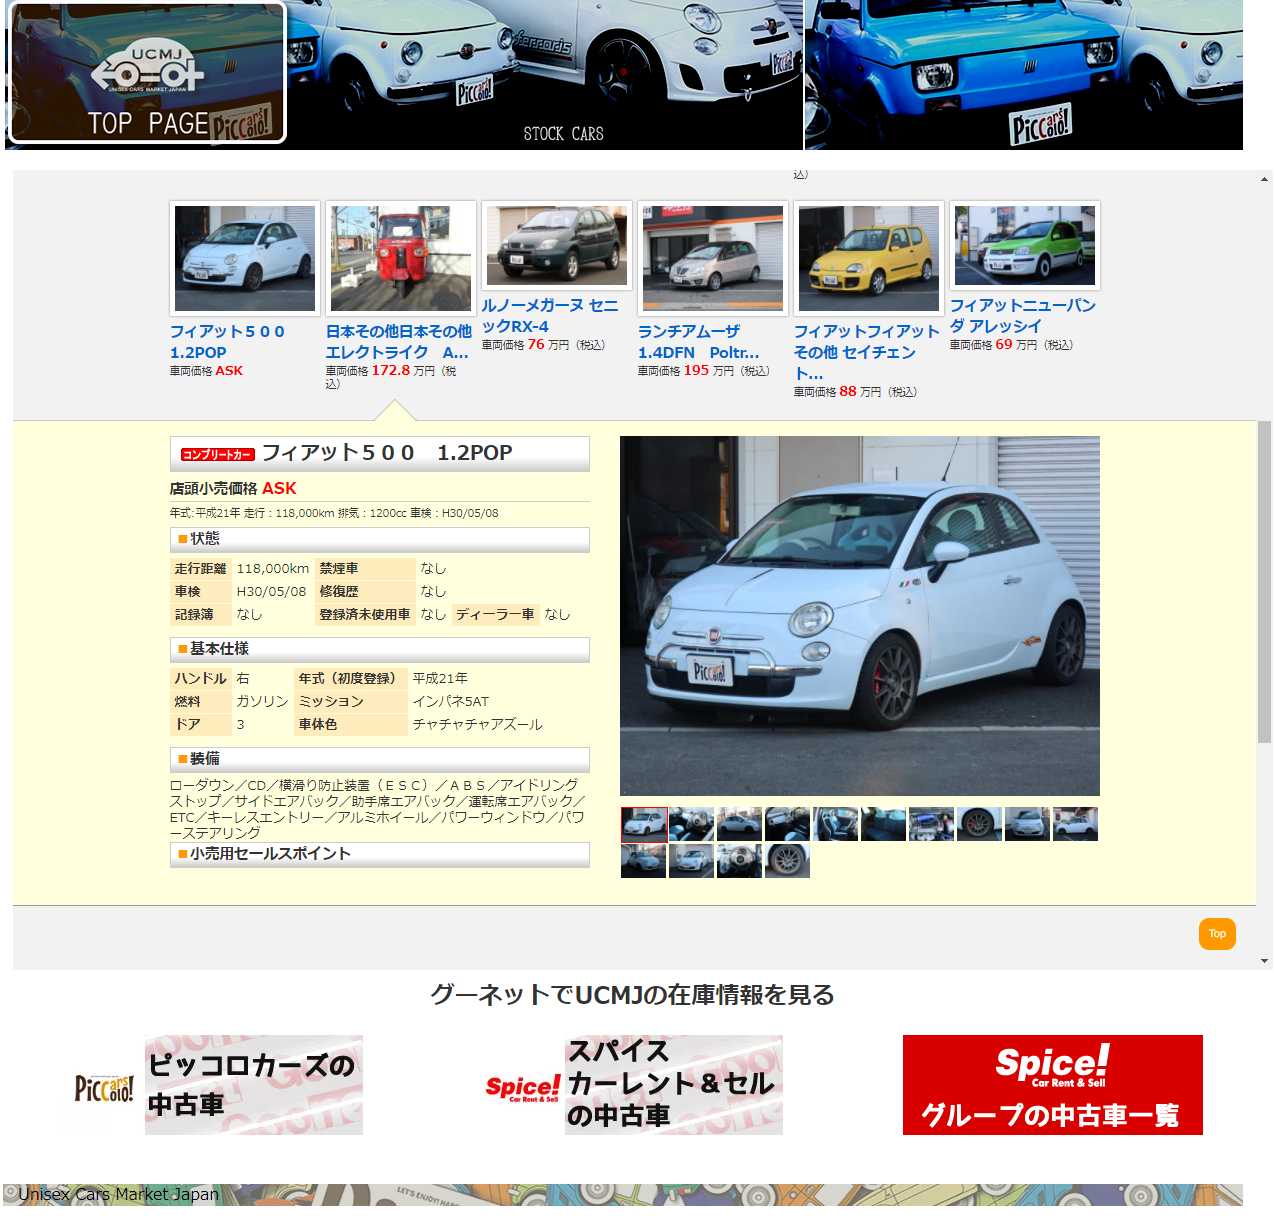
Task: Open the フィアット500 1.2POP listing link
Action: point(227,342)
